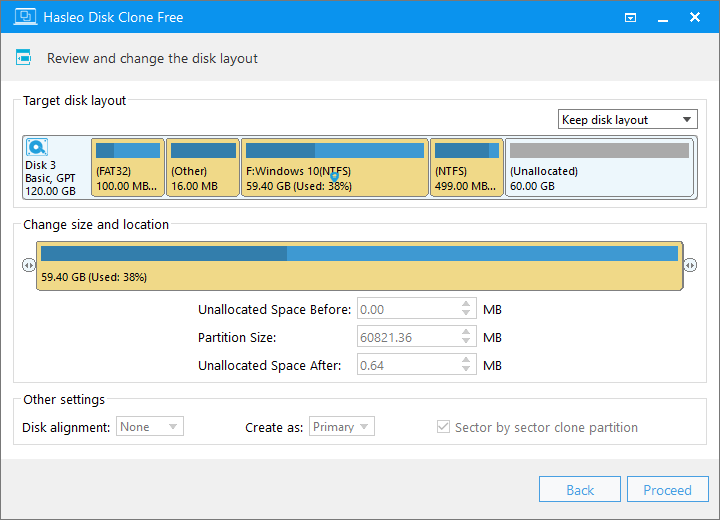Screen dimensions: 720x520
Task: Click the left partition resize handle
Action: 28,265
